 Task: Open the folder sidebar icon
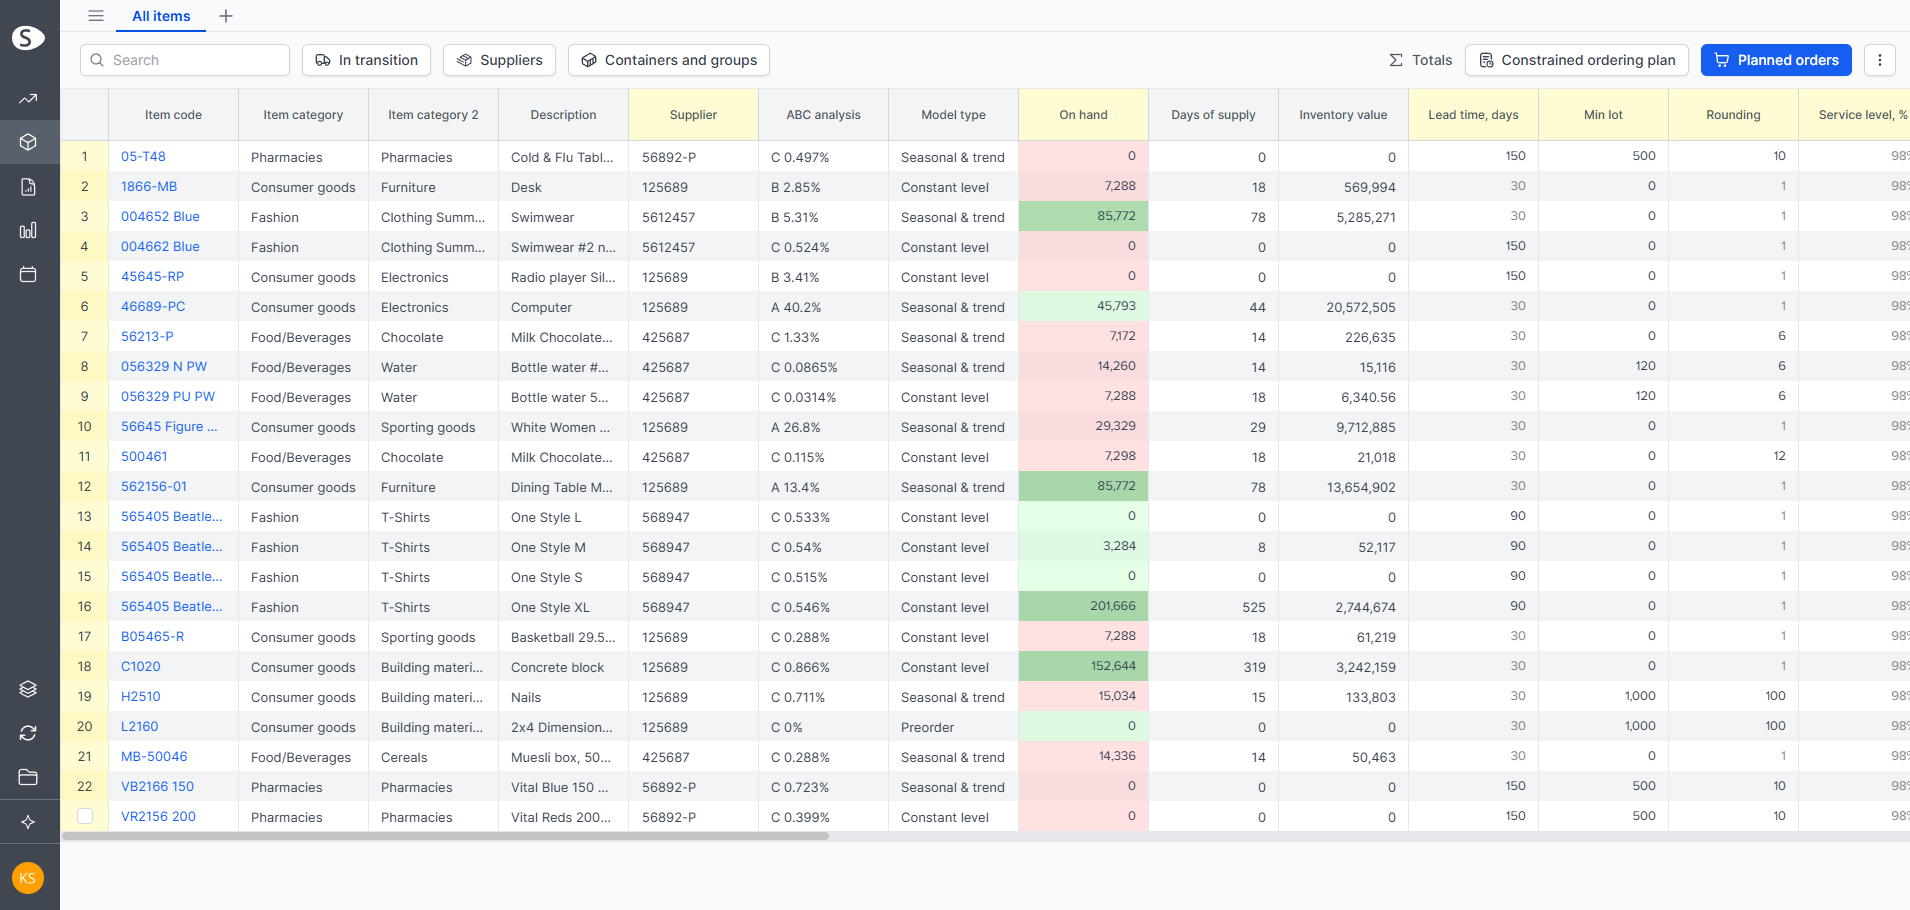click(x=28, y=777)
